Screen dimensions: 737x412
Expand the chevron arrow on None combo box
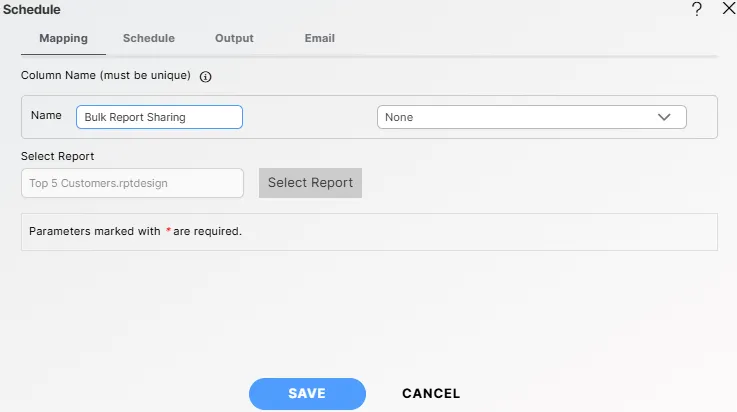click(x=665, y=117)
